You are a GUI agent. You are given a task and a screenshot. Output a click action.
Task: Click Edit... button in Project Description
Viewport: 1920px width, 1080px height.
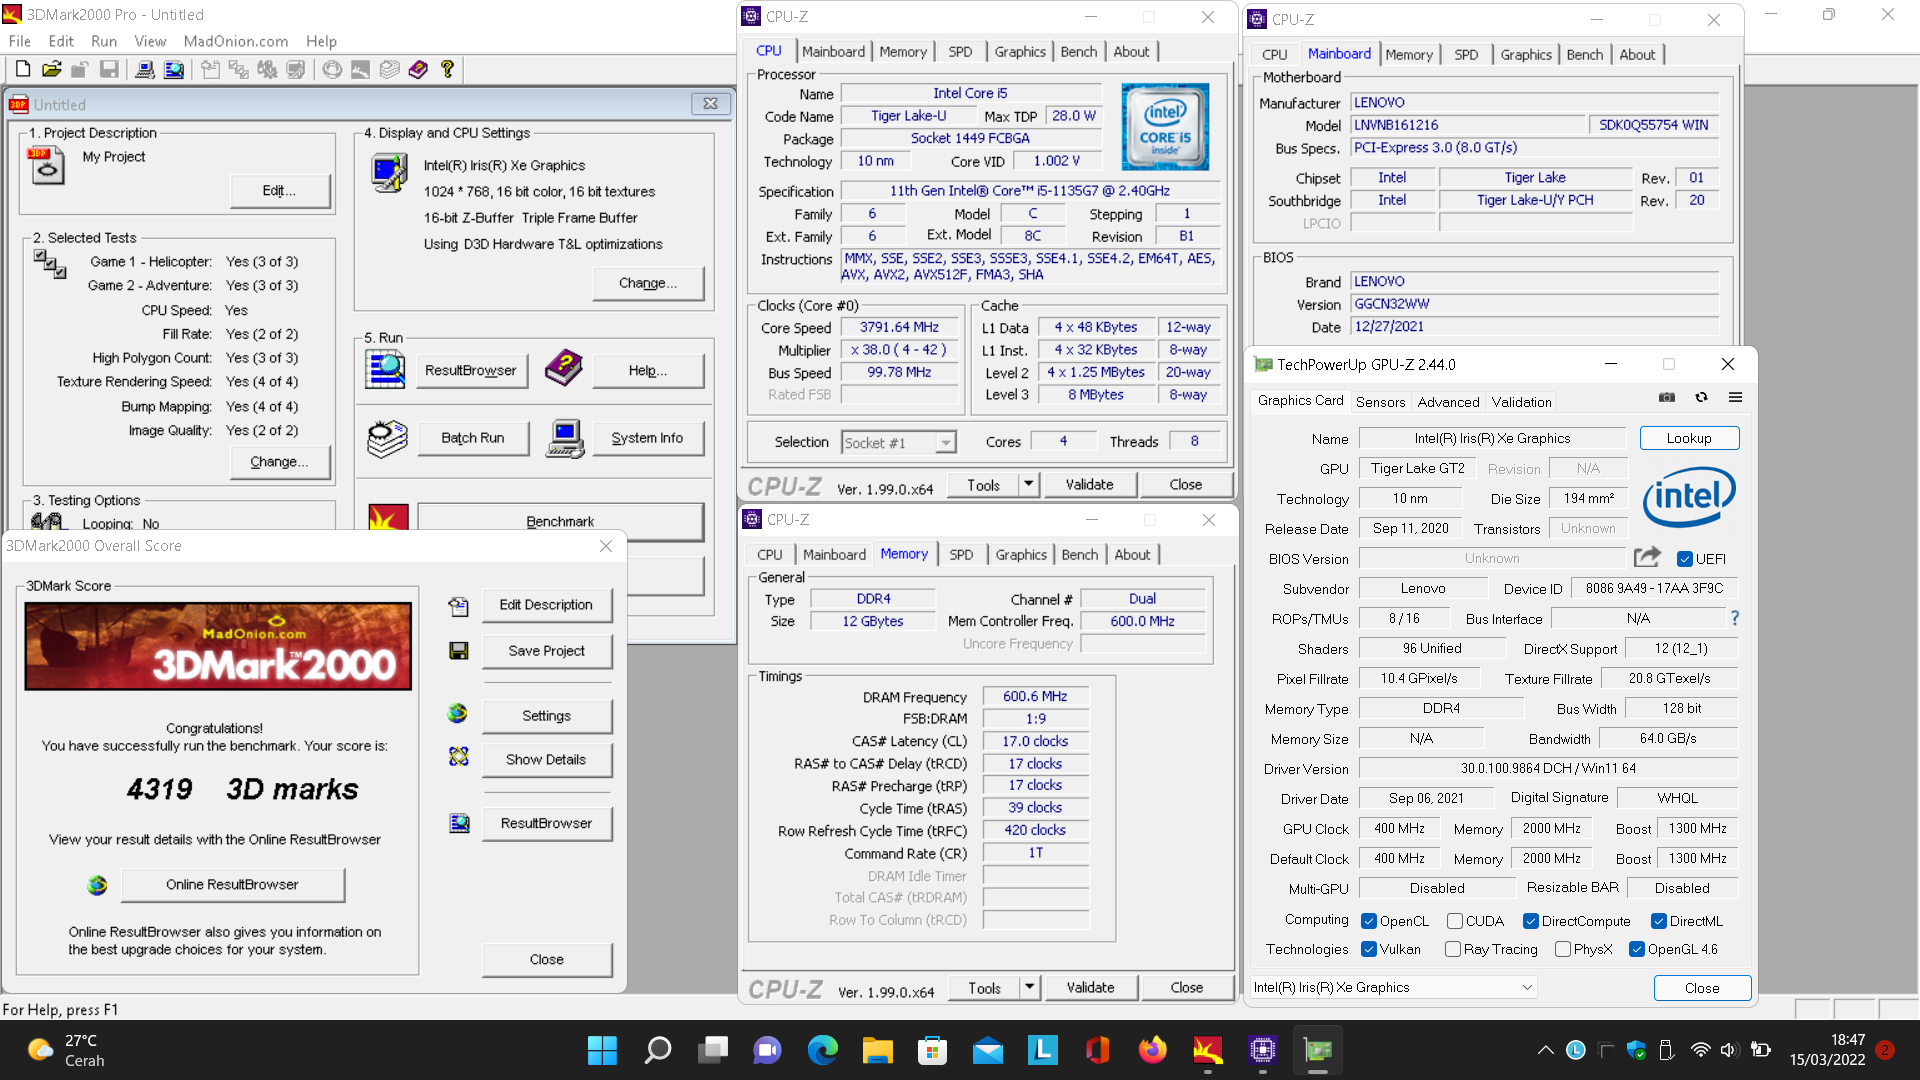pos(280,191)
